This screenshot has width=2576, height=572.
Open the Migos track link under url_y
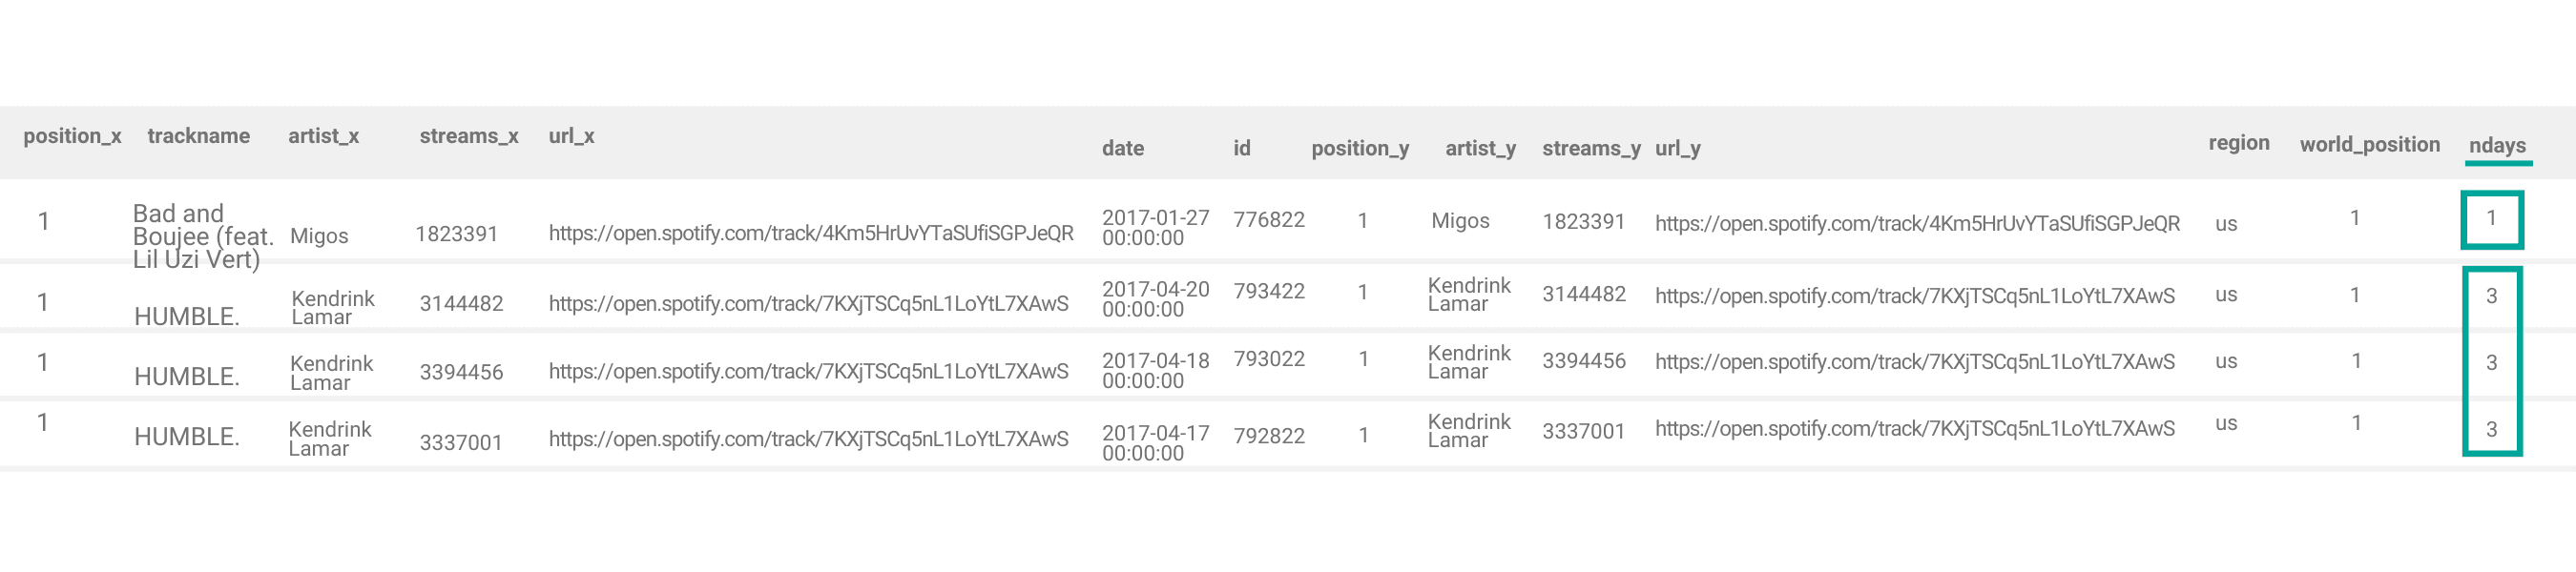(x=1916, y=224)
